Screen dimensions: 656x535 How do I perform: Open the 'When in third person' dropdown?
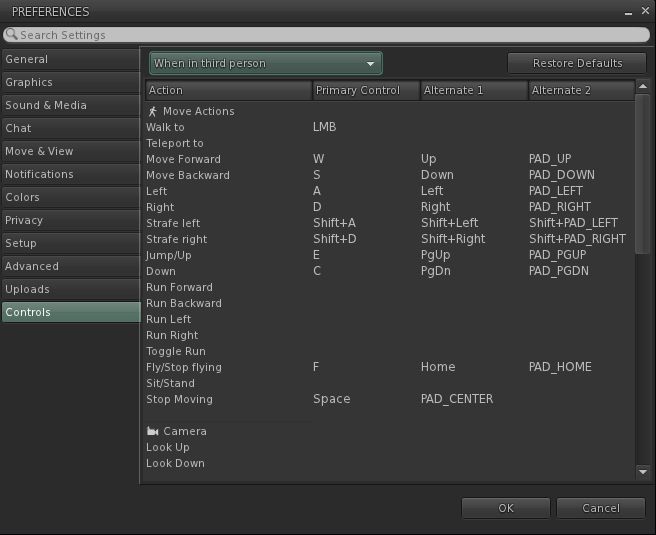[x=266, y=63]
